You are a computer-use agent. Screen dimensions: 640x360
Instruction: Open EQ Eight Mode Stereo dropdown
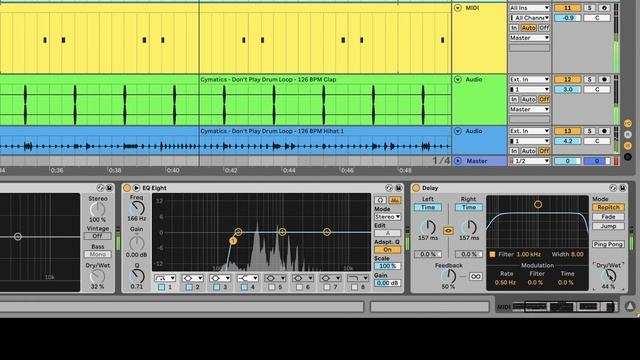click(387, 217)
